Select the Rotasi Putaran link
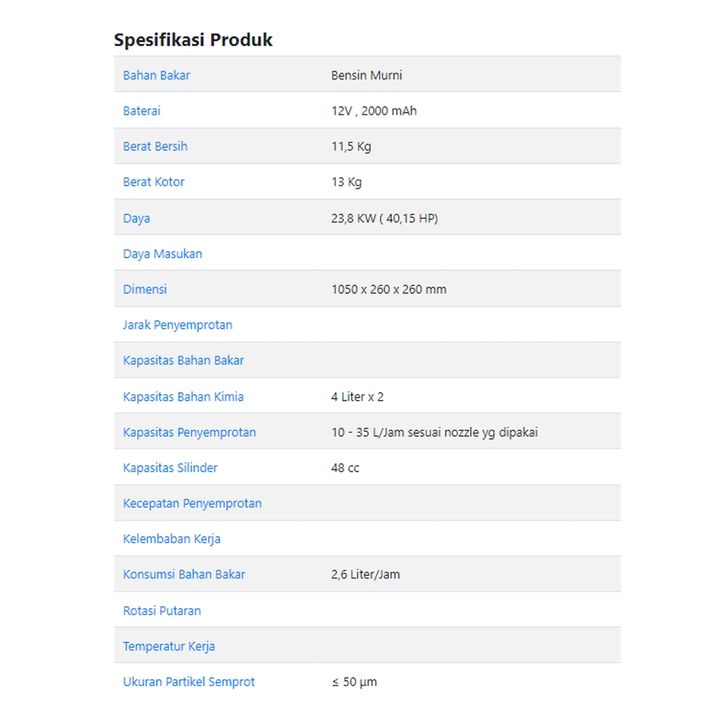This screenshot has width=726, height=726. tap(161, 611)
